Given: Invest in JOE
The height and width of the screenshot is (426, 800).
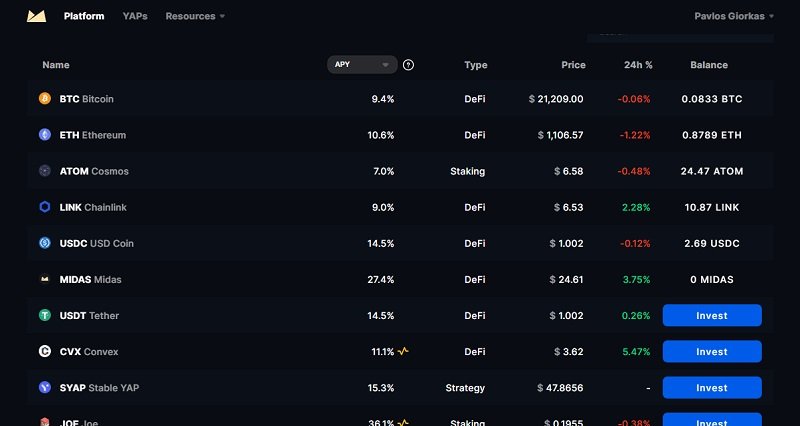Looking at the screenshot, I should 712,420.
